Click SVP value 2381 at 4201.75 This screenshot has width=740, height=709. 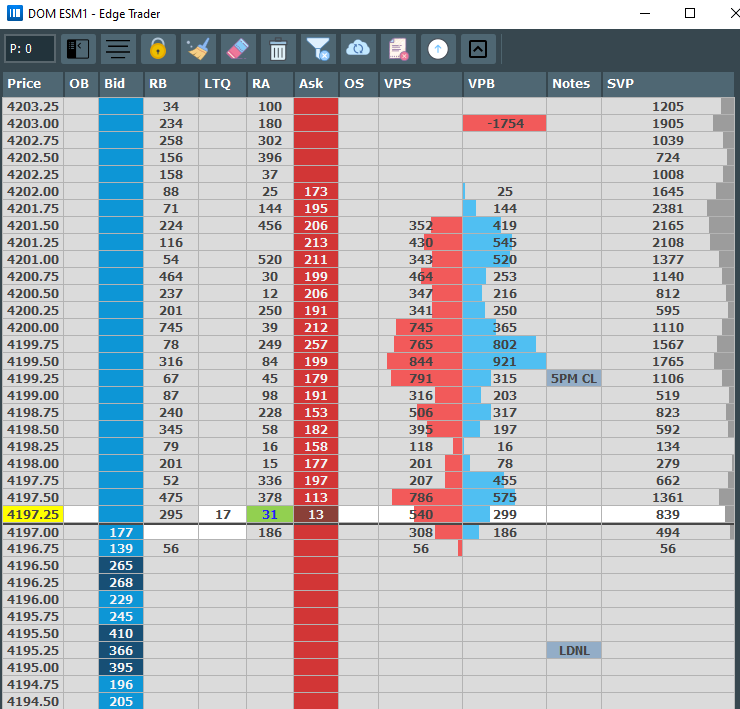click(x=667, y=208)
